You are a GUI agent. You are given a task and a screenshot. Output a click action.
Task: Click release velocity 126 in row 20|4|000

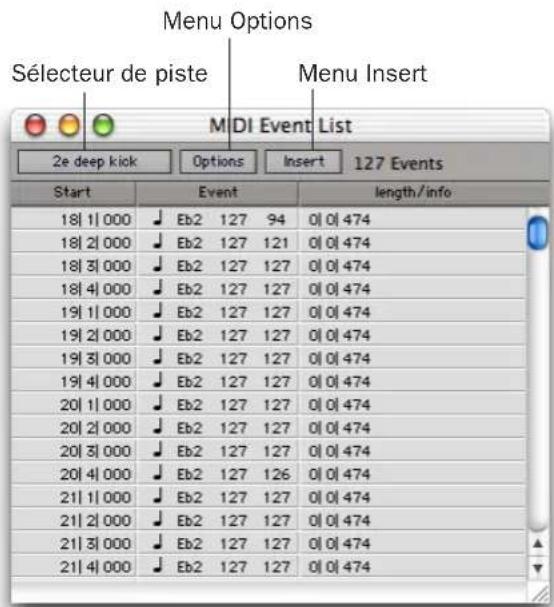click(276, 475)
